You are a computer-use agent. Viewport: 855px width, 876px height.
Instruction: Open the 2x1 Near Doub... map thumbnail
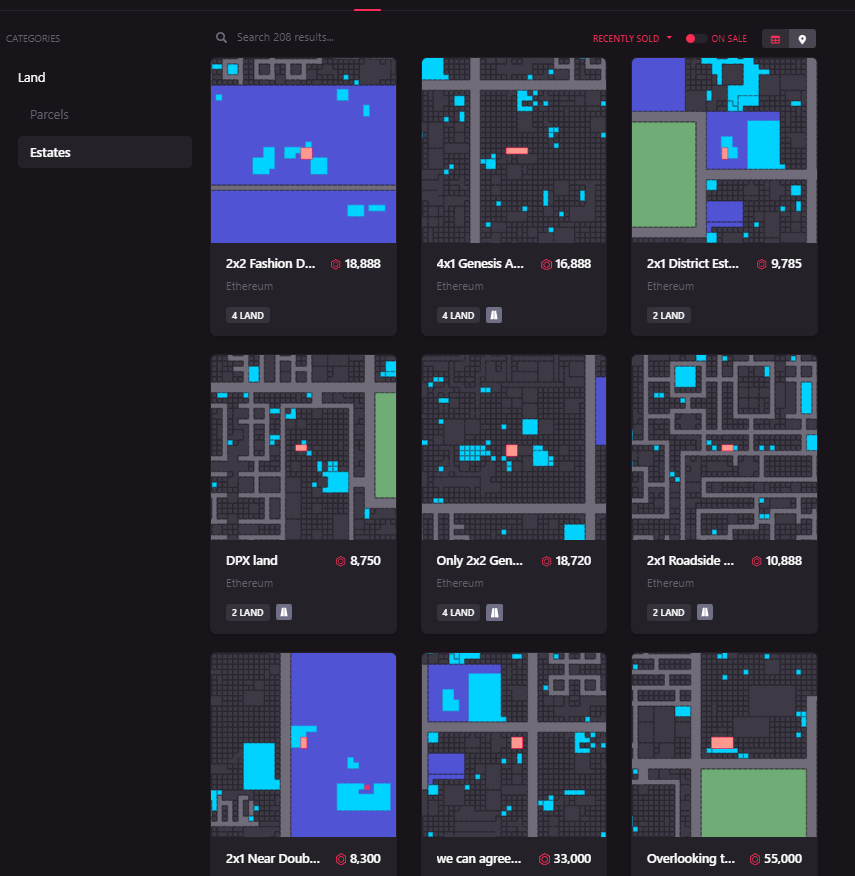pyautogui.click(x=303, y=744)
